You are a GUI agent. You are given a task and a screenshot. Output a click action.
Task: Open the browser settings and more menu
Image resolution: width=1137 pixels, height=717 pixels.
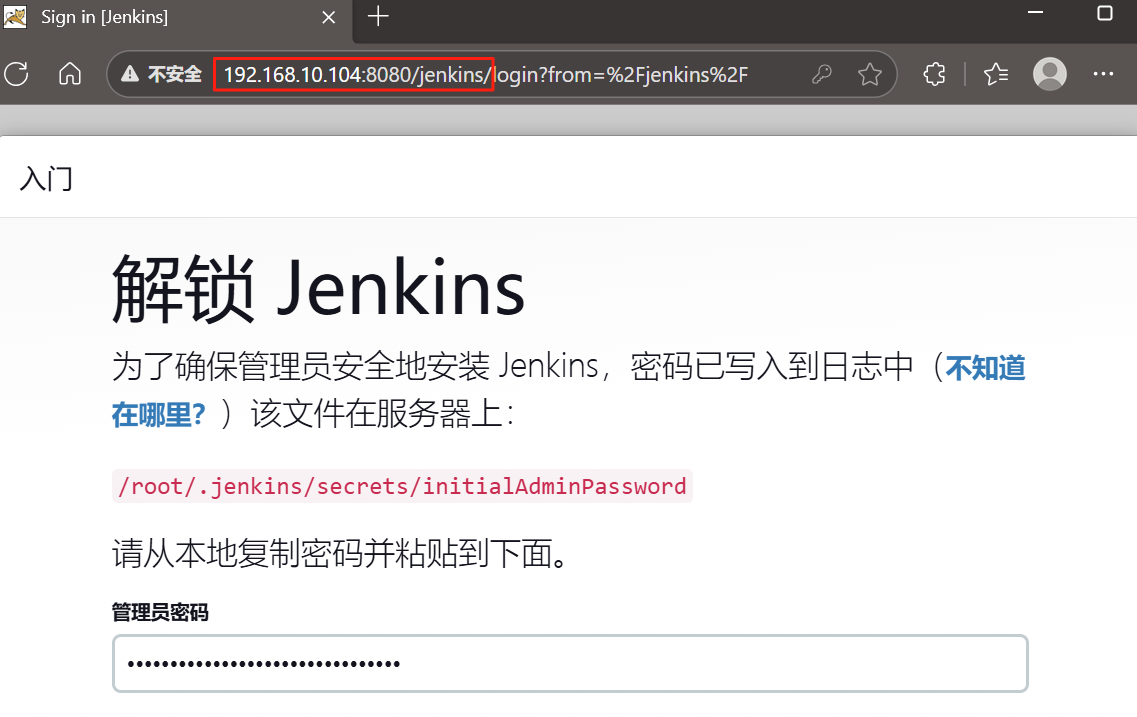click(x=1103, y=74)
